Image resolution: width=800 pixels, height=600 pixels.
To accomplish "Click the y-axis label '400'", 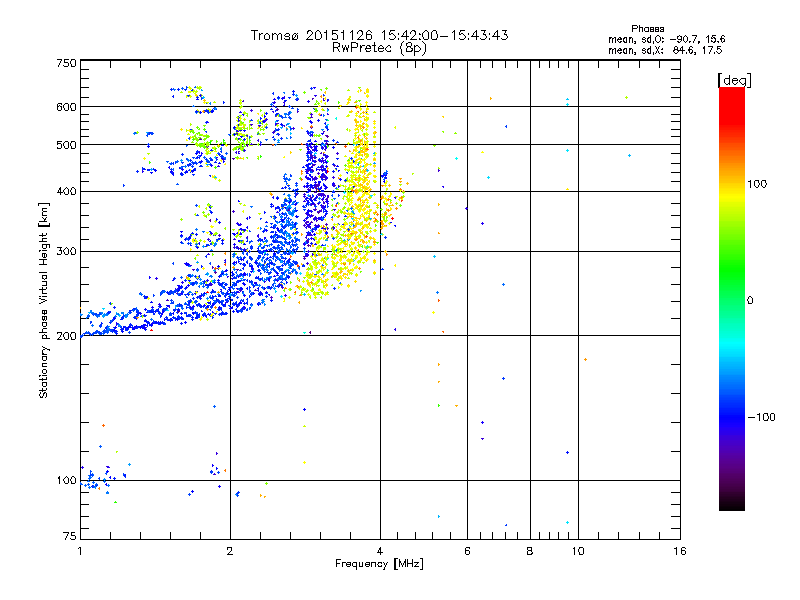I will tap(66, 191).
